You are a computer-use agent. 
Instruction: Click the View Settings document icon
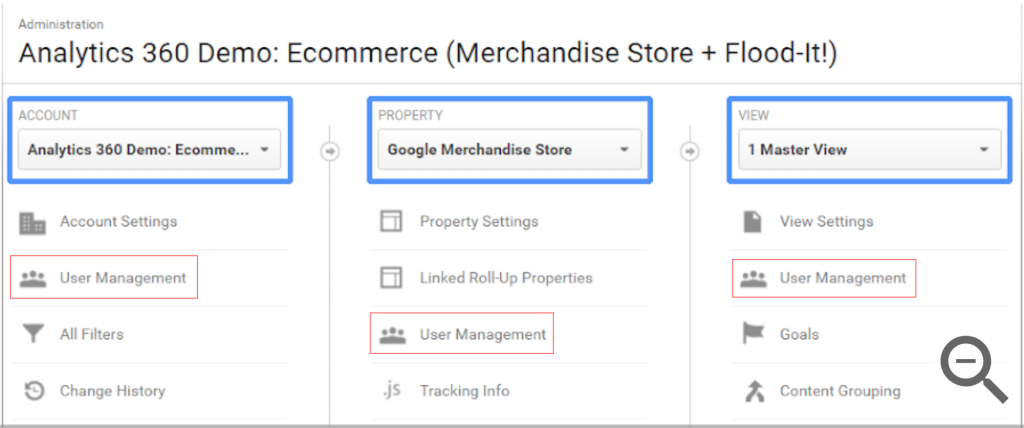753,222
